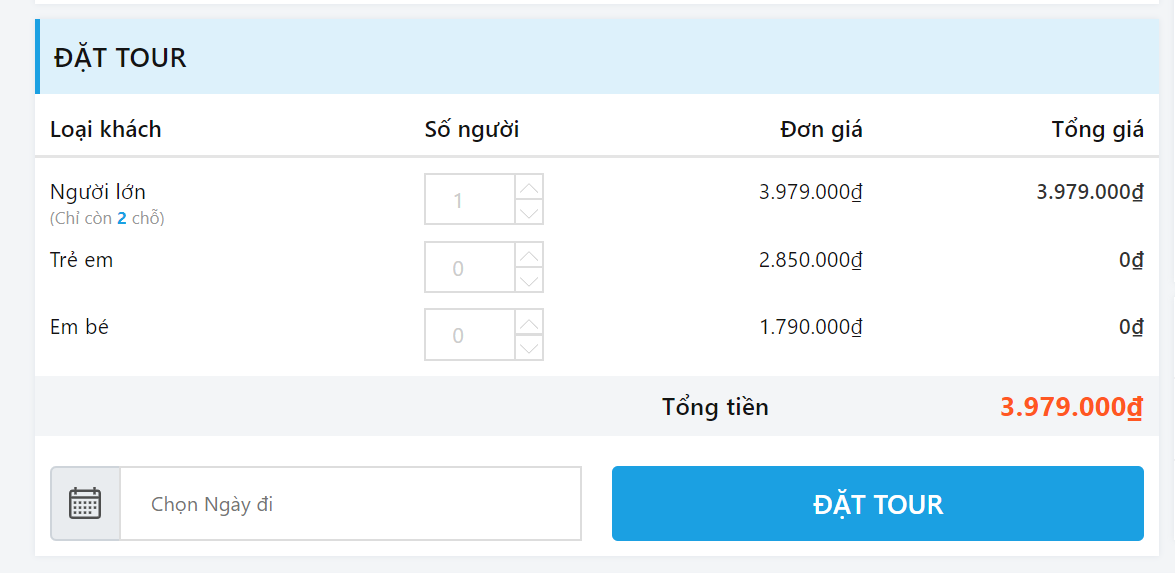Click the Số người column header
Viewport: 1175px width, 573px height.
pyautogui.click(x=472, y=130)
